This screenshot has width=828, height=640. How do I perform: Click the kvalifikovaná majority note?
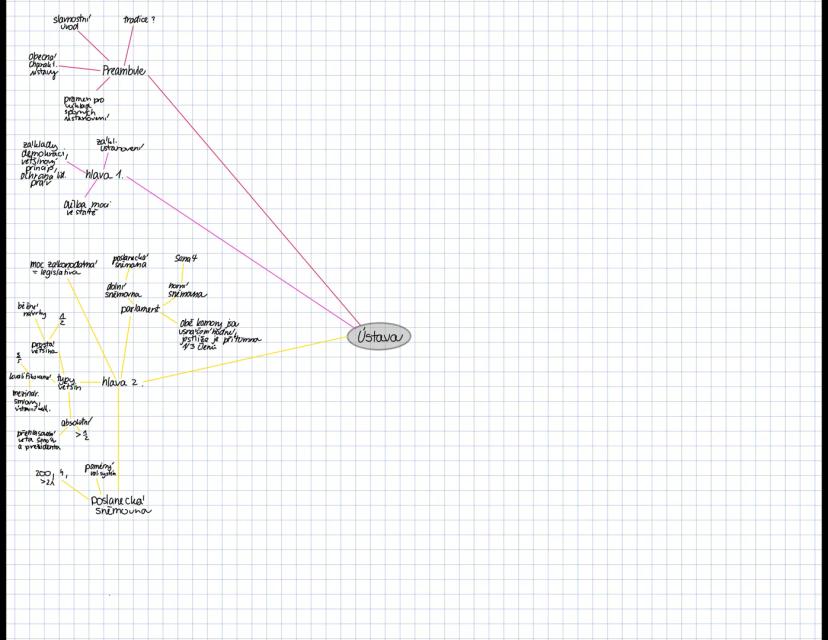click(30, 377)
